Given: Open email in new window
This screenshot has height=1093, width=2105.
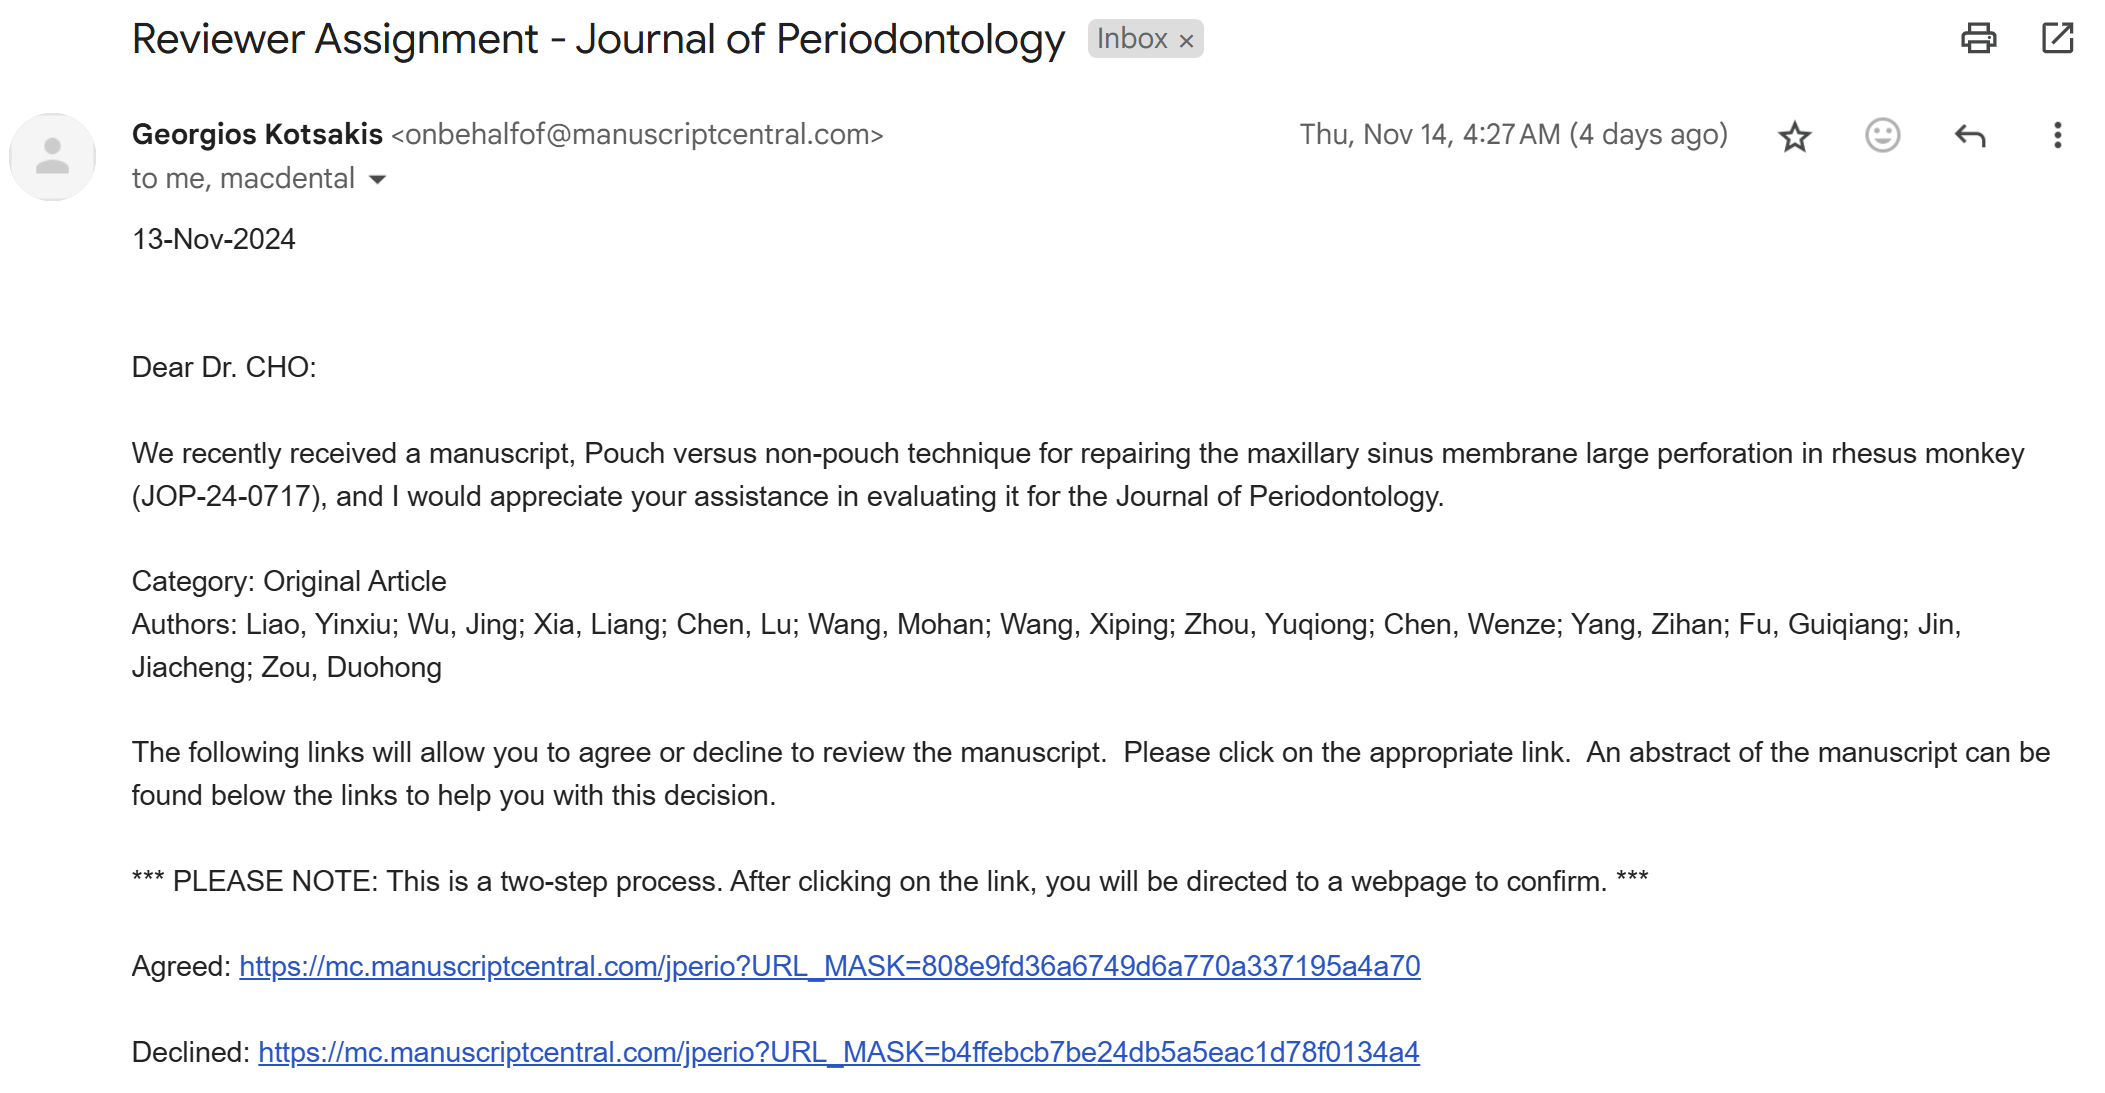Looking at the screenshot, I should [2057, 39].
